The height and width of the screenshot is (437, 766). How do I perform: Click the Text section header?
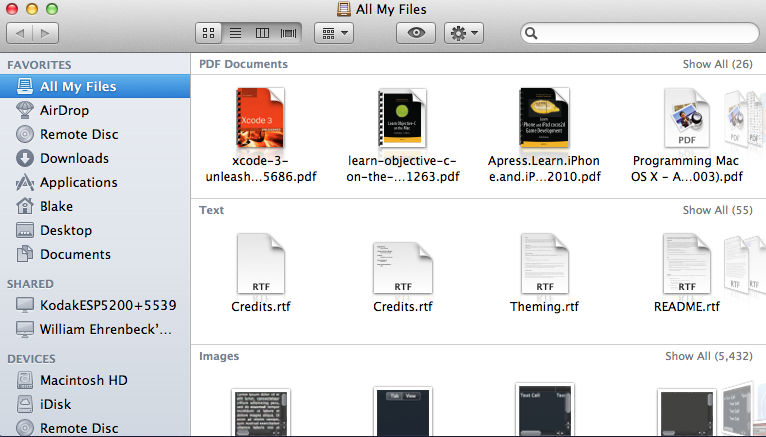pyautogui.click(x=212, y=210)
